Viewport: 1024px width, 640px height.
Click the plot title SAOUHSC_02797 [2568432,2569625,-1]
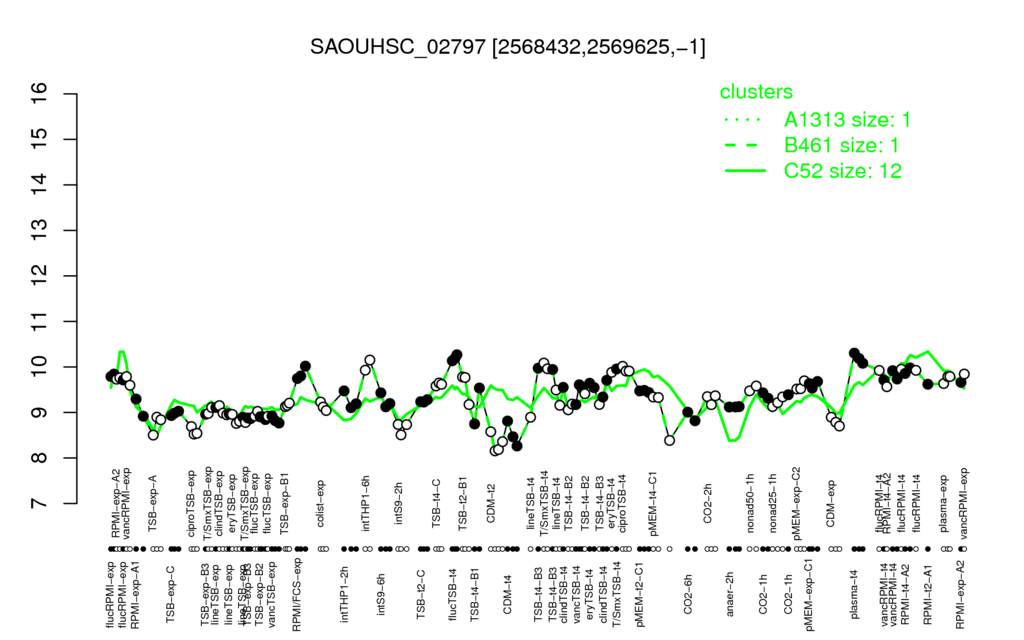[507, 47]
